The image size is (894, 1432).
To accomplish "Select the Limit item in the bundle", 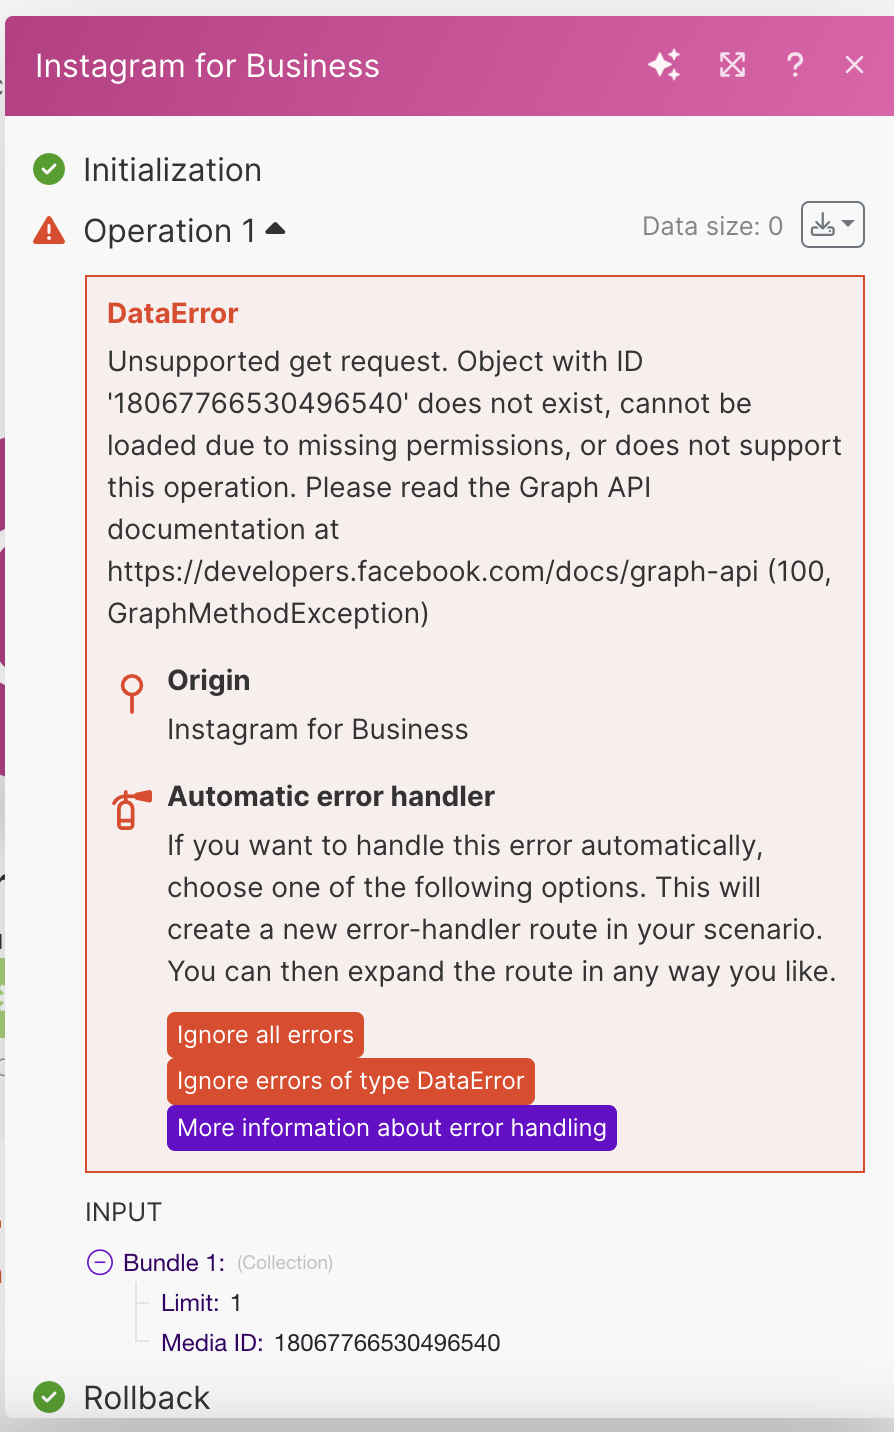I will 190,1303.
